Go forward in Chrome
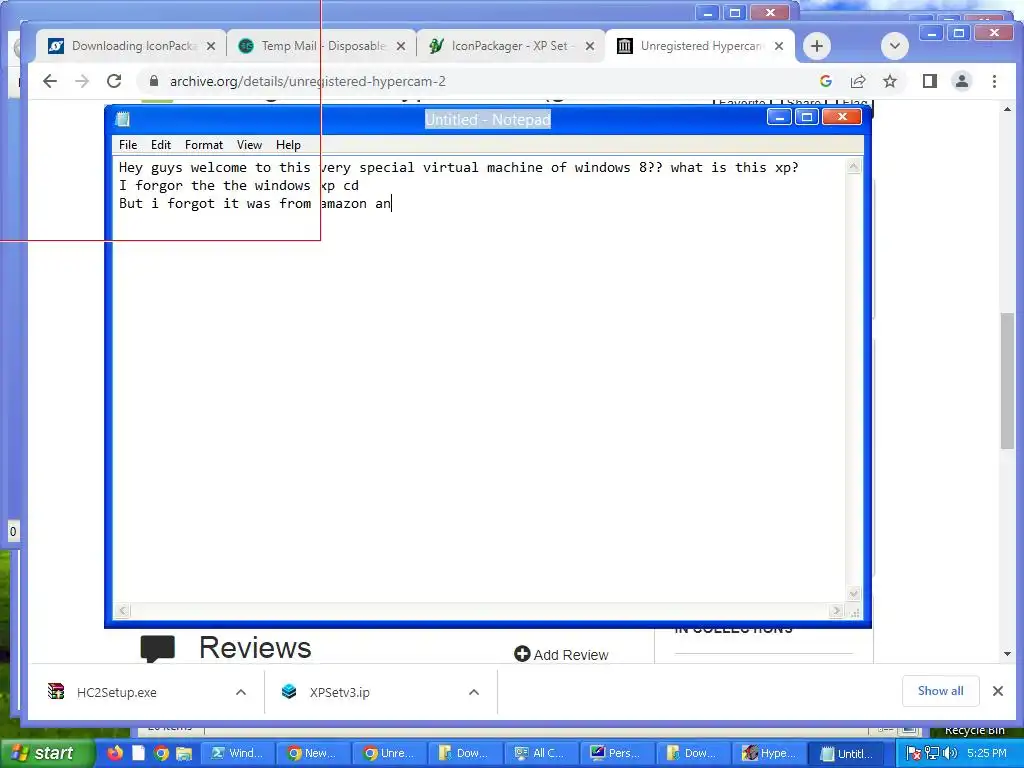This screenshot has height=768, width=1024. coord(82,81)
